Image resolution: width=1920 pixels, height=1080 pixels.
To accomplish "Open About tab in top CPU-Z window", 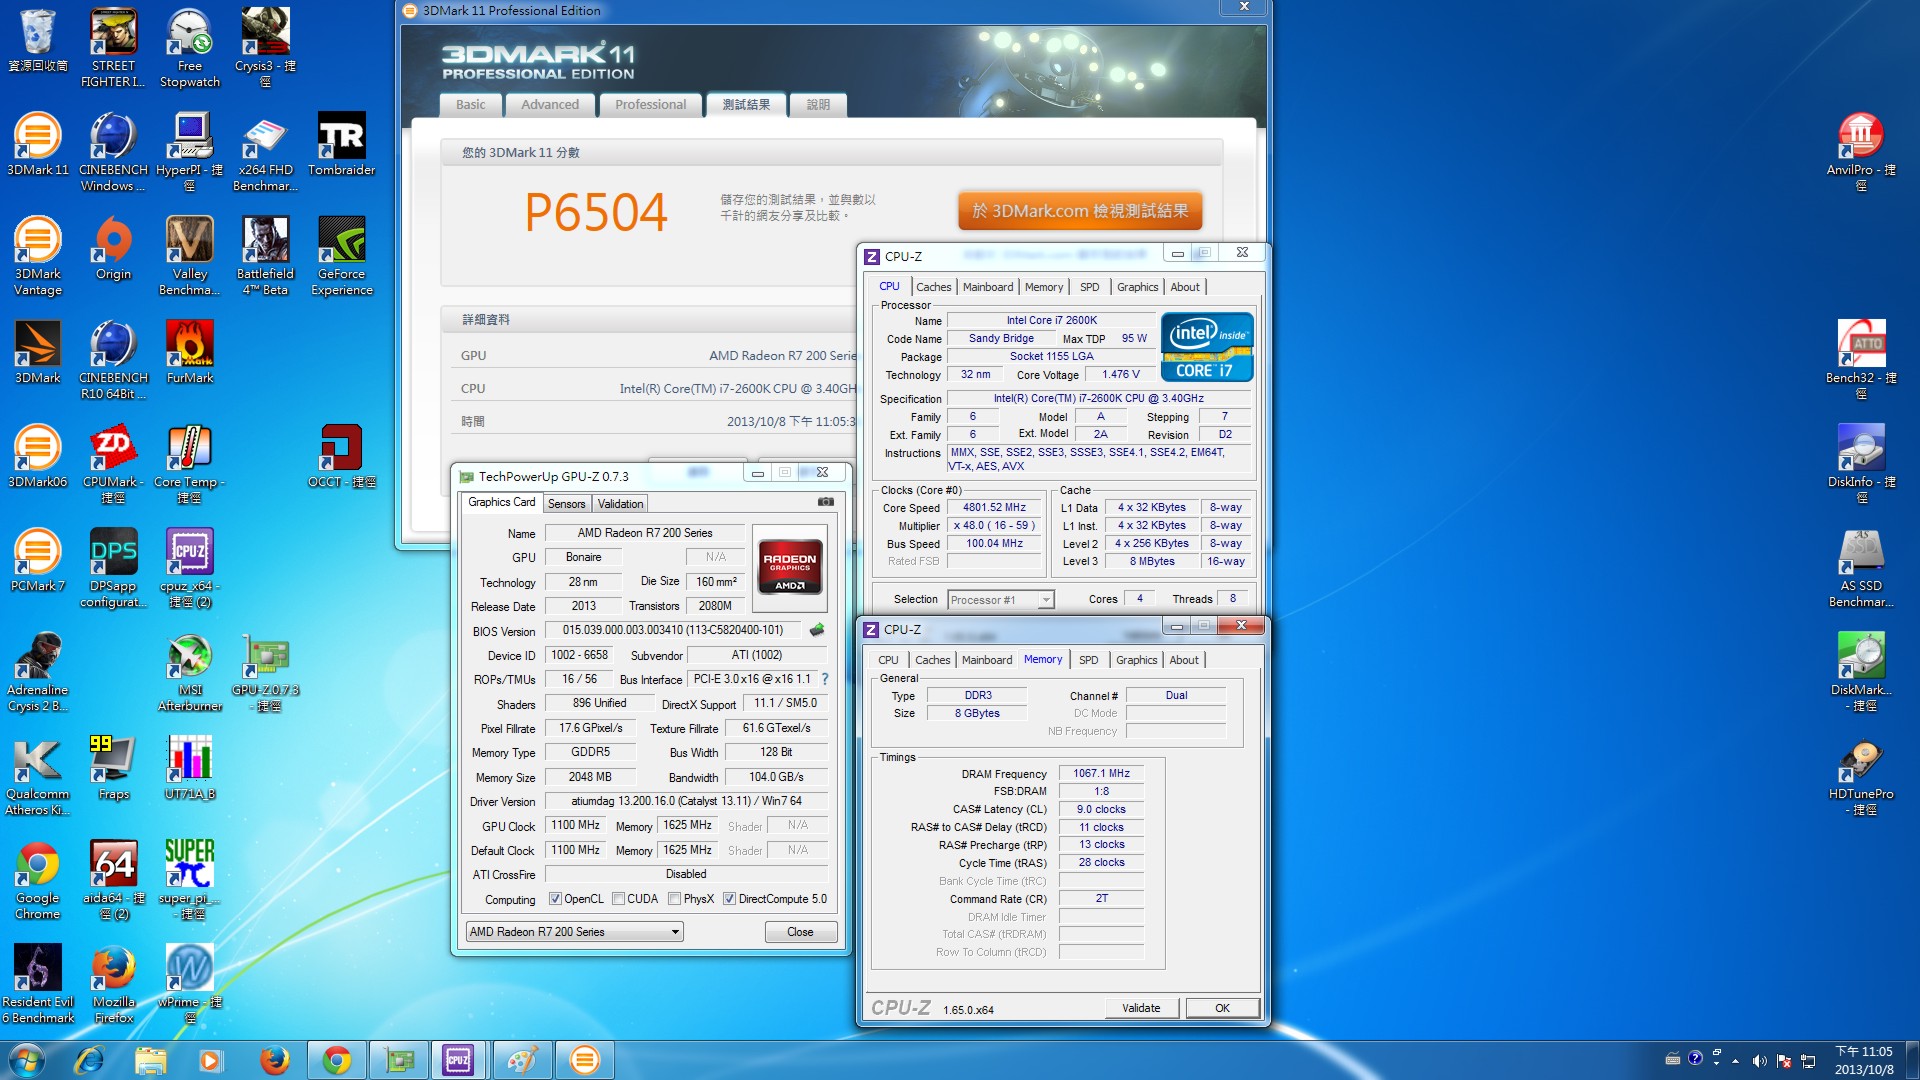I will coord(1185,287).
